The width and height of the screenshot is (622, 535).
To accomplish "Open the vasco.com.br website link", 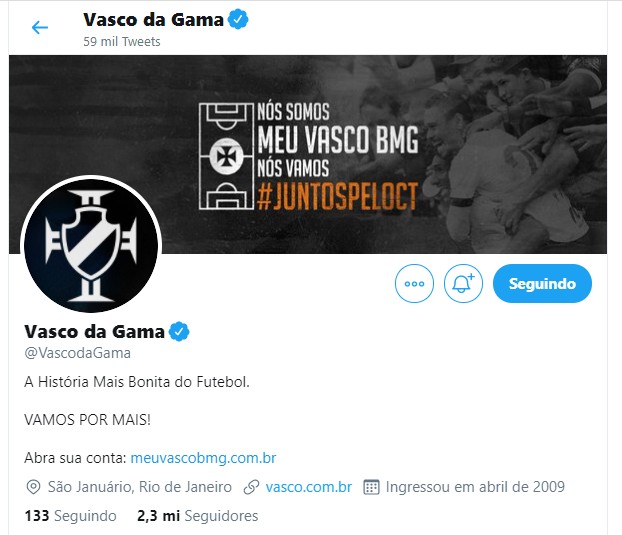I will pyautogui.click(x=309, y=487).
